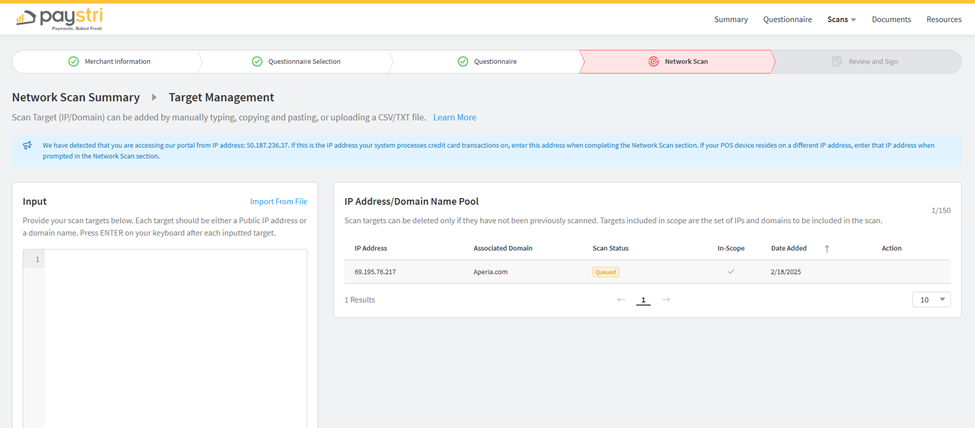Screen dimensions: 975x428
Task: Click the Paystri logo
Action: [59, 18]
